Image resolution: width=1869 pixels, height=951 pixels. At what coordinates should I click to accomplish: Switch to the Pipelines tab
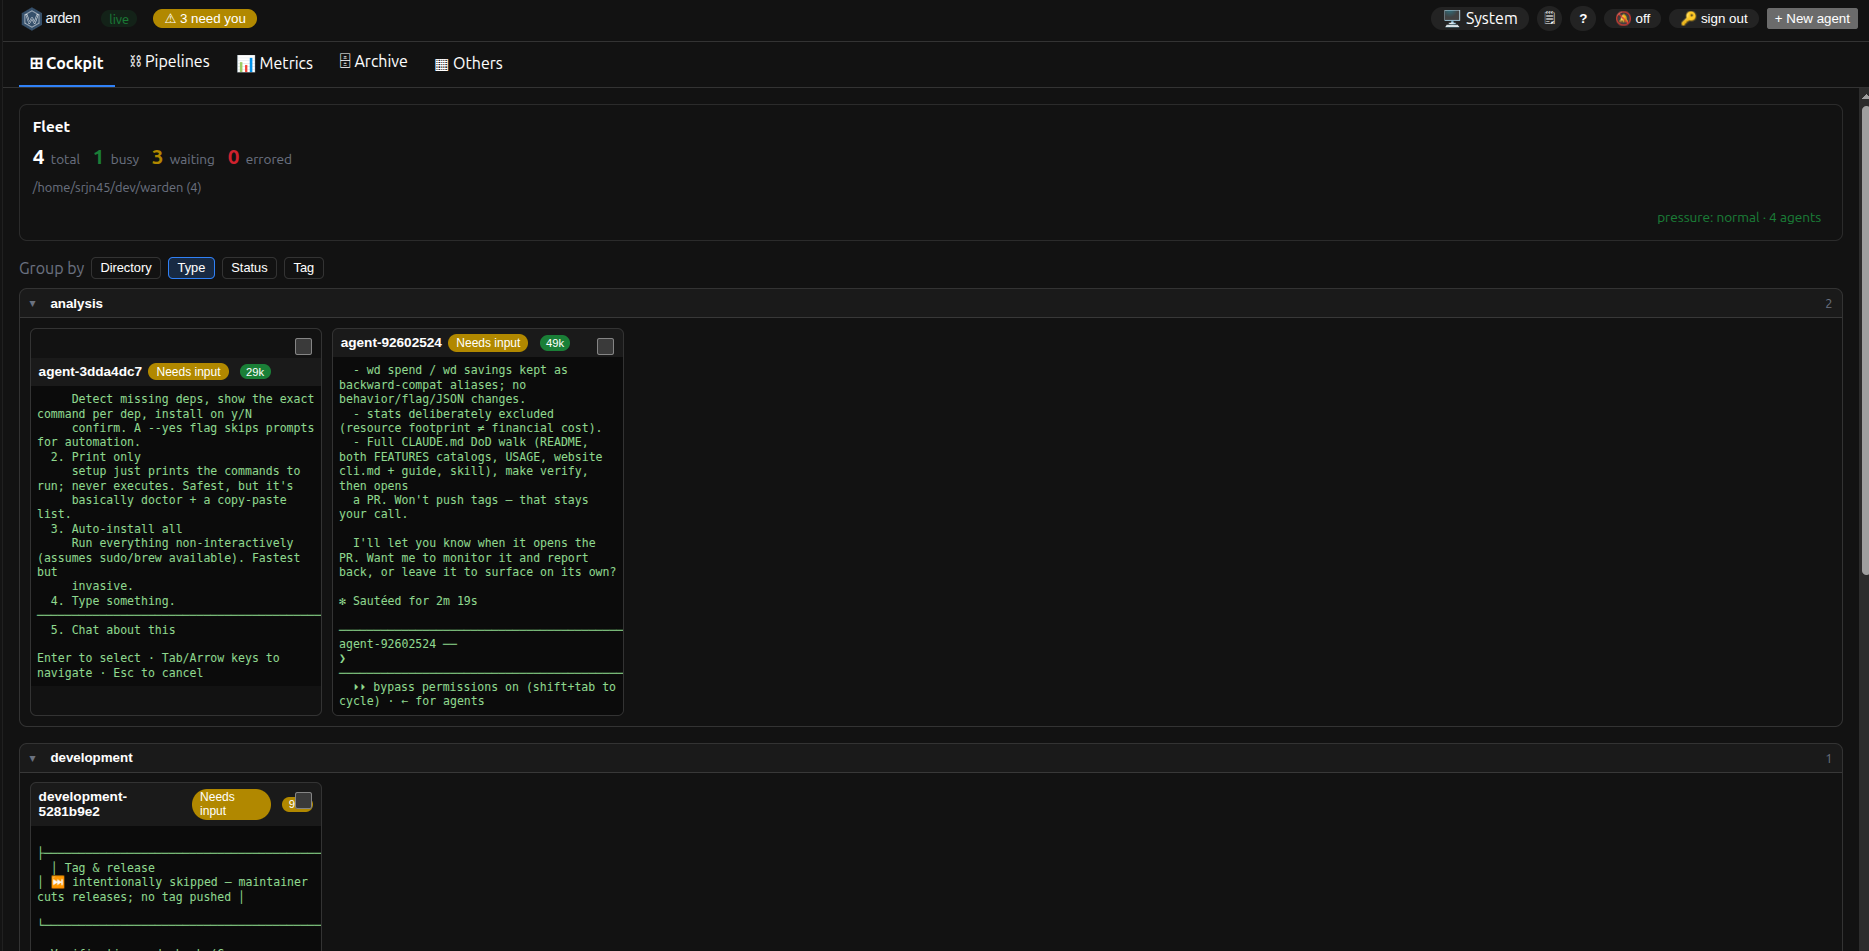tap(170, 62)
